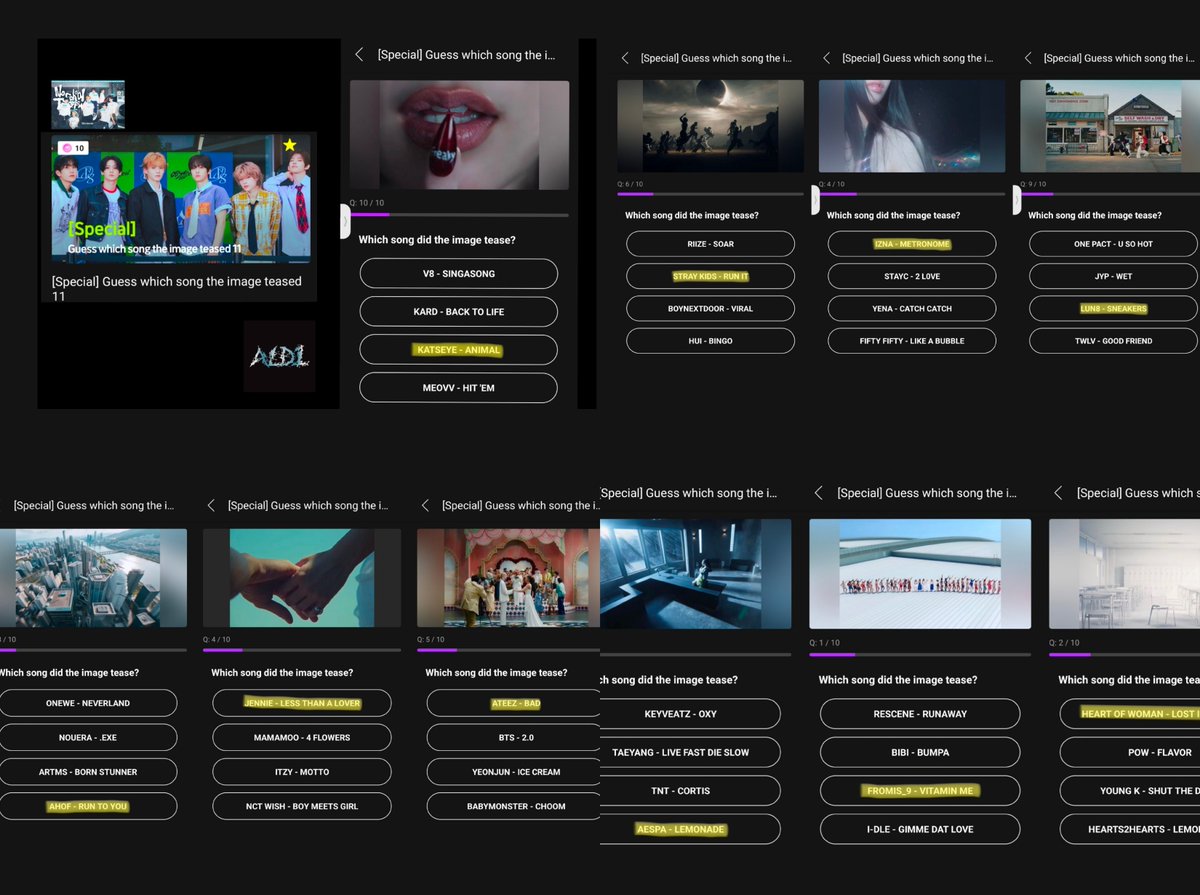Expand the side handle beside the red lips image
Screen dimensions: 1200x895
pos(345,219)
